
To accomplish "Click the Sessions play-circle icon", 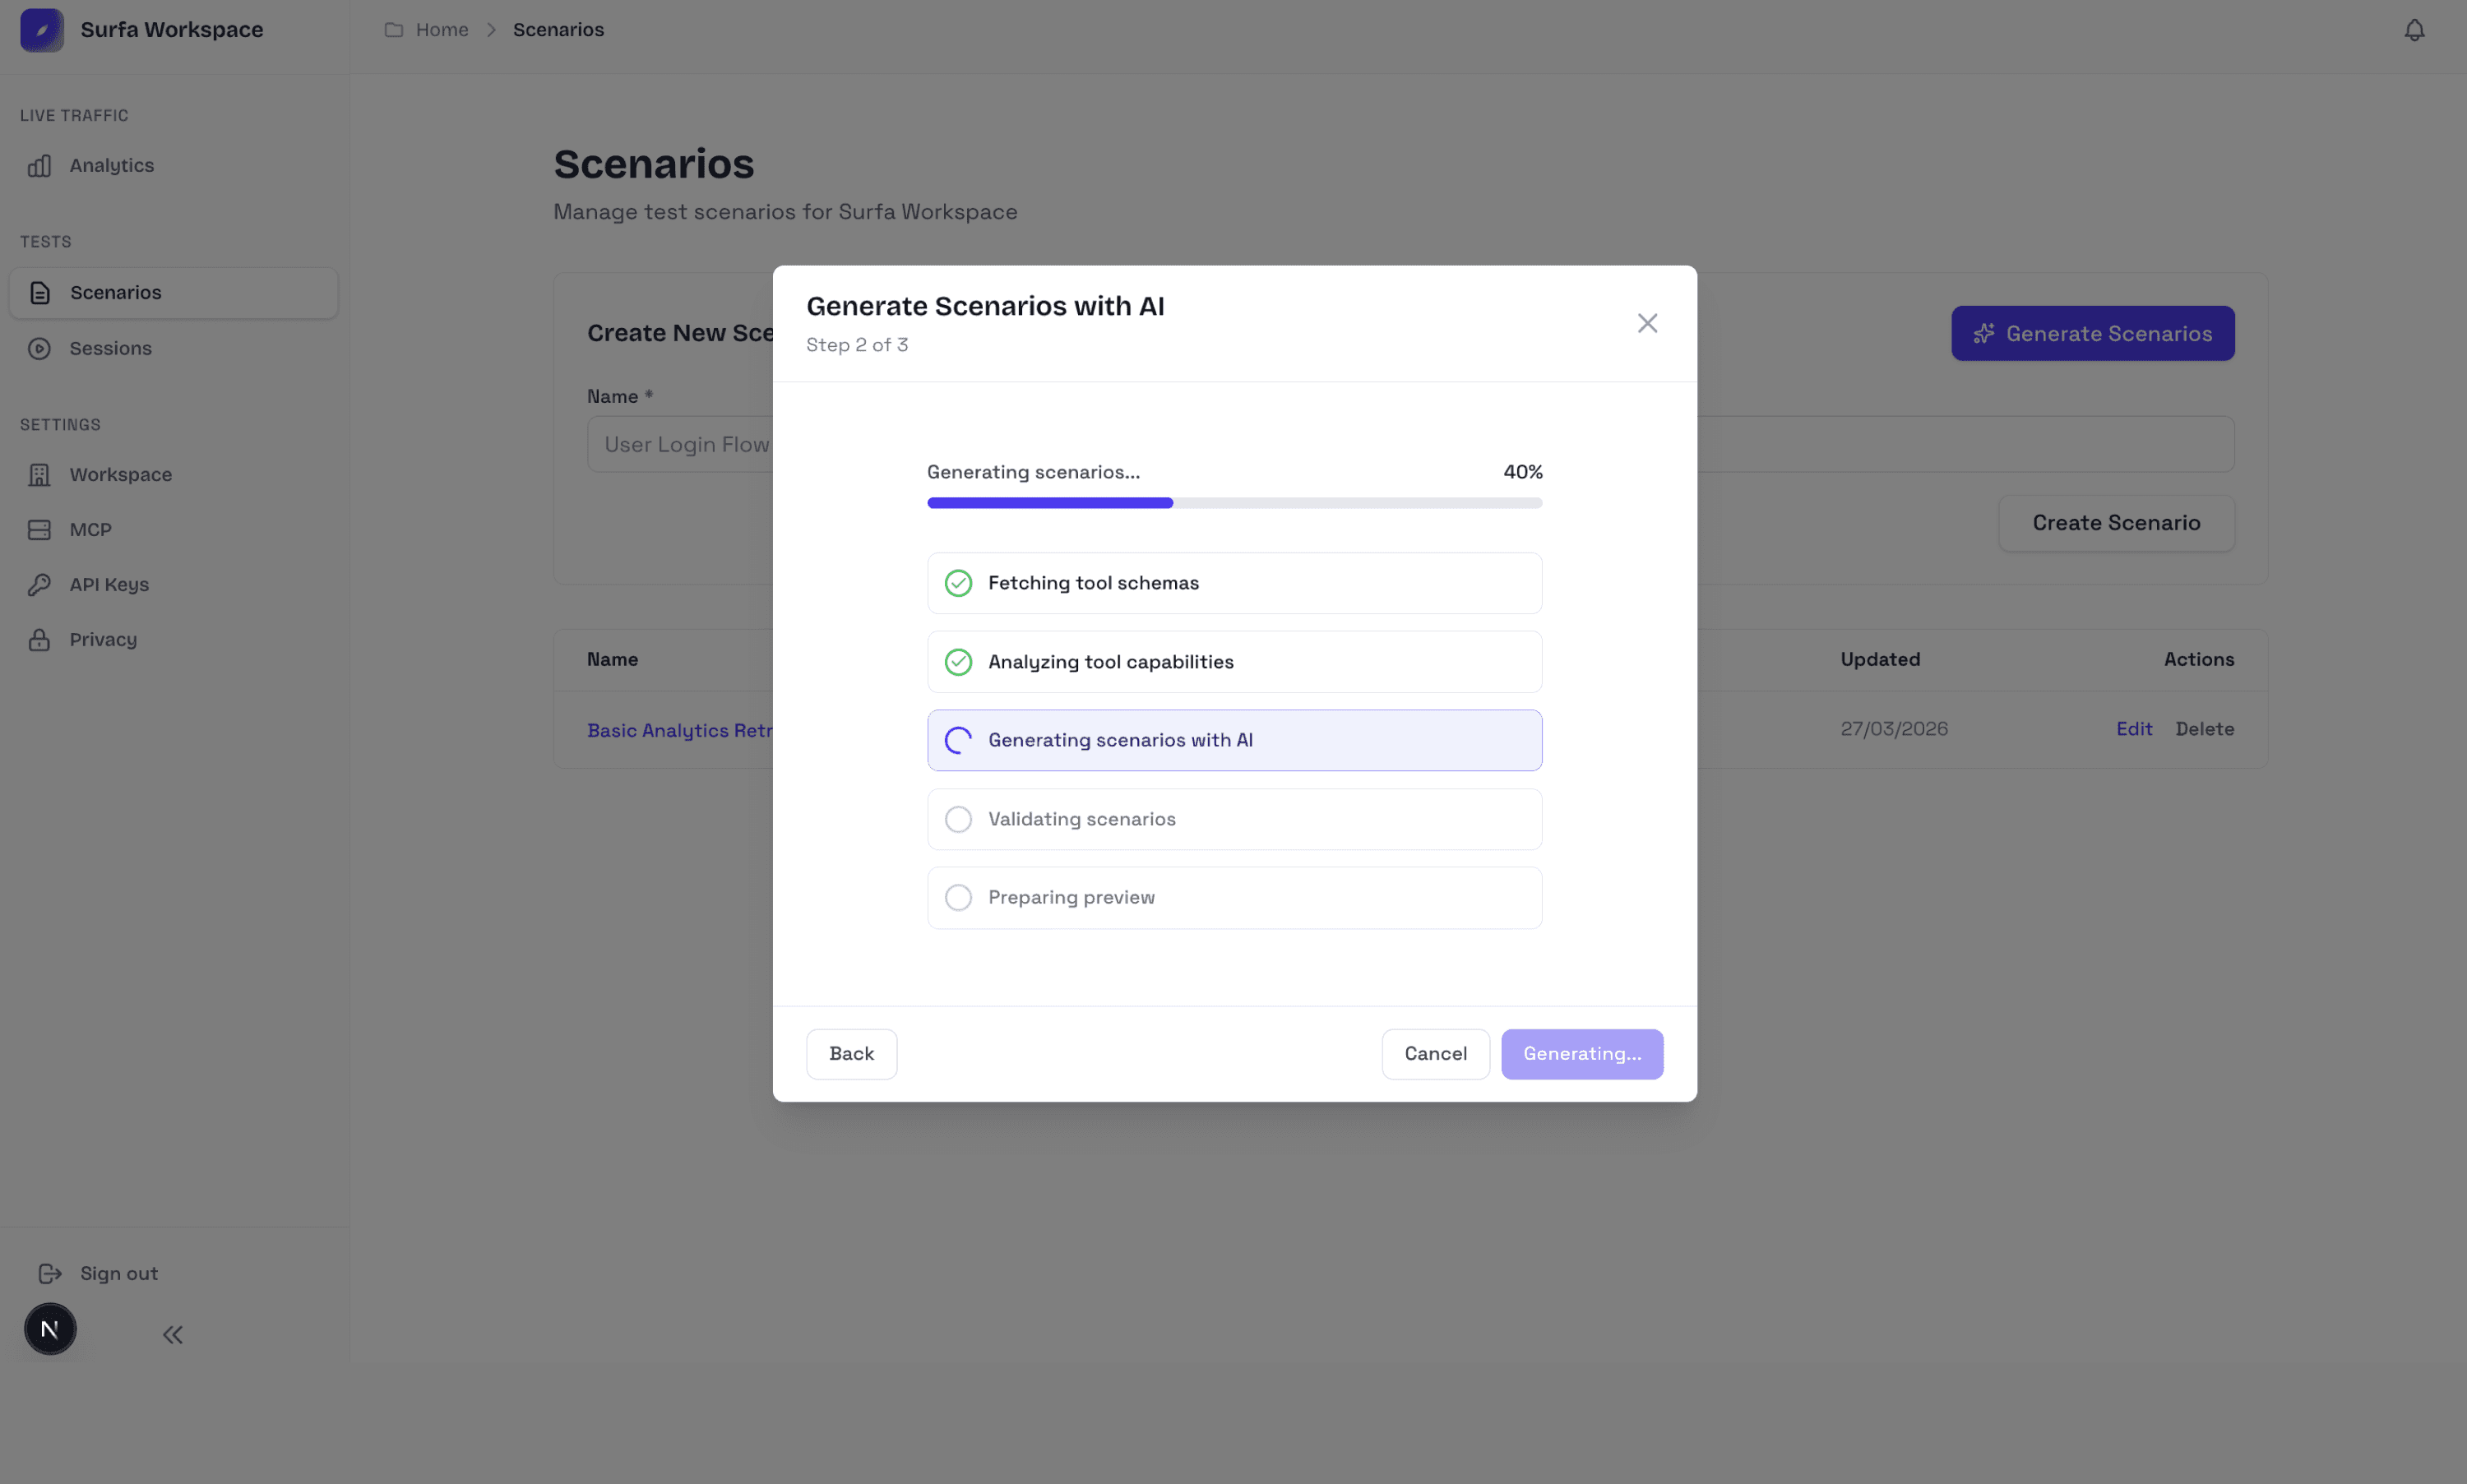I will coord(39,348).
